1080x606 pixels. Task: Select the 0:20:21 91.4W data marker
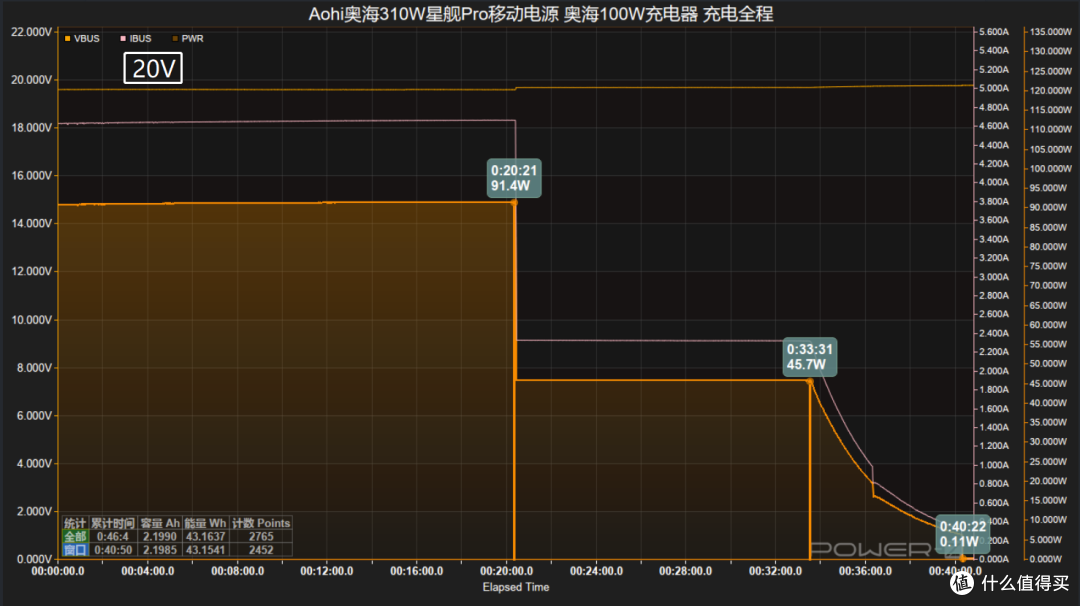514,178
